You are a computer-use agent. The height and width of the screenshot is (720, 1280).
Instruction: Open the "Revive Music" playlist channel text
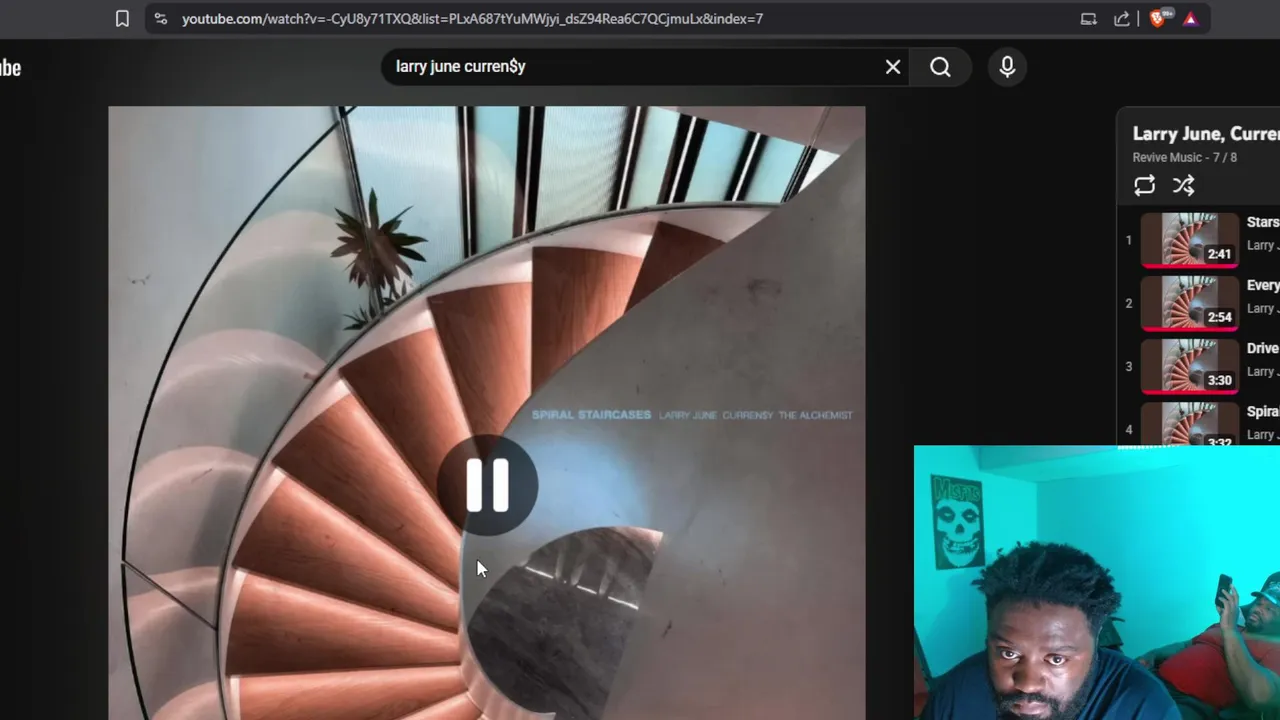click(x=1167, y=157)
